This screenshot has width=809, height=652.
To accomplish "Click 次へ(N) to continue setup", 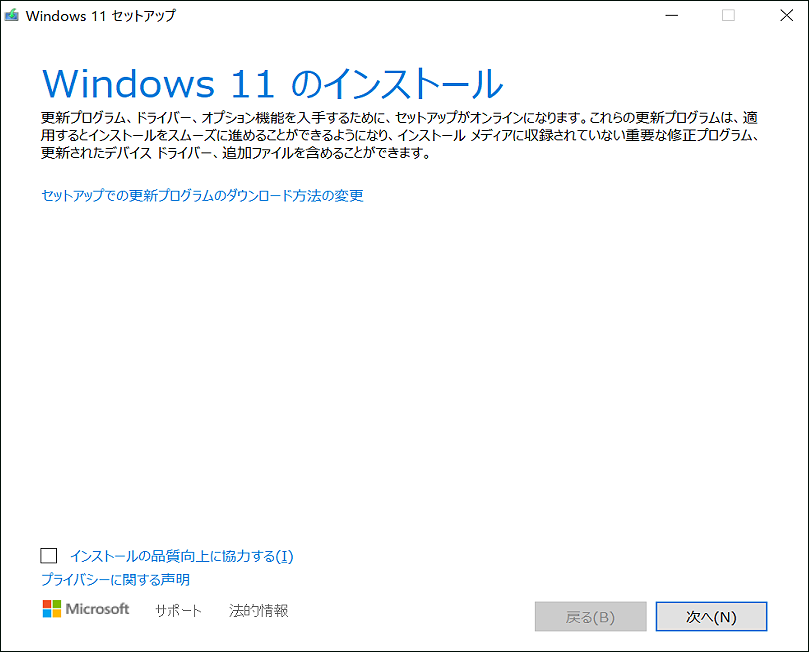I will tap(711, 616).
